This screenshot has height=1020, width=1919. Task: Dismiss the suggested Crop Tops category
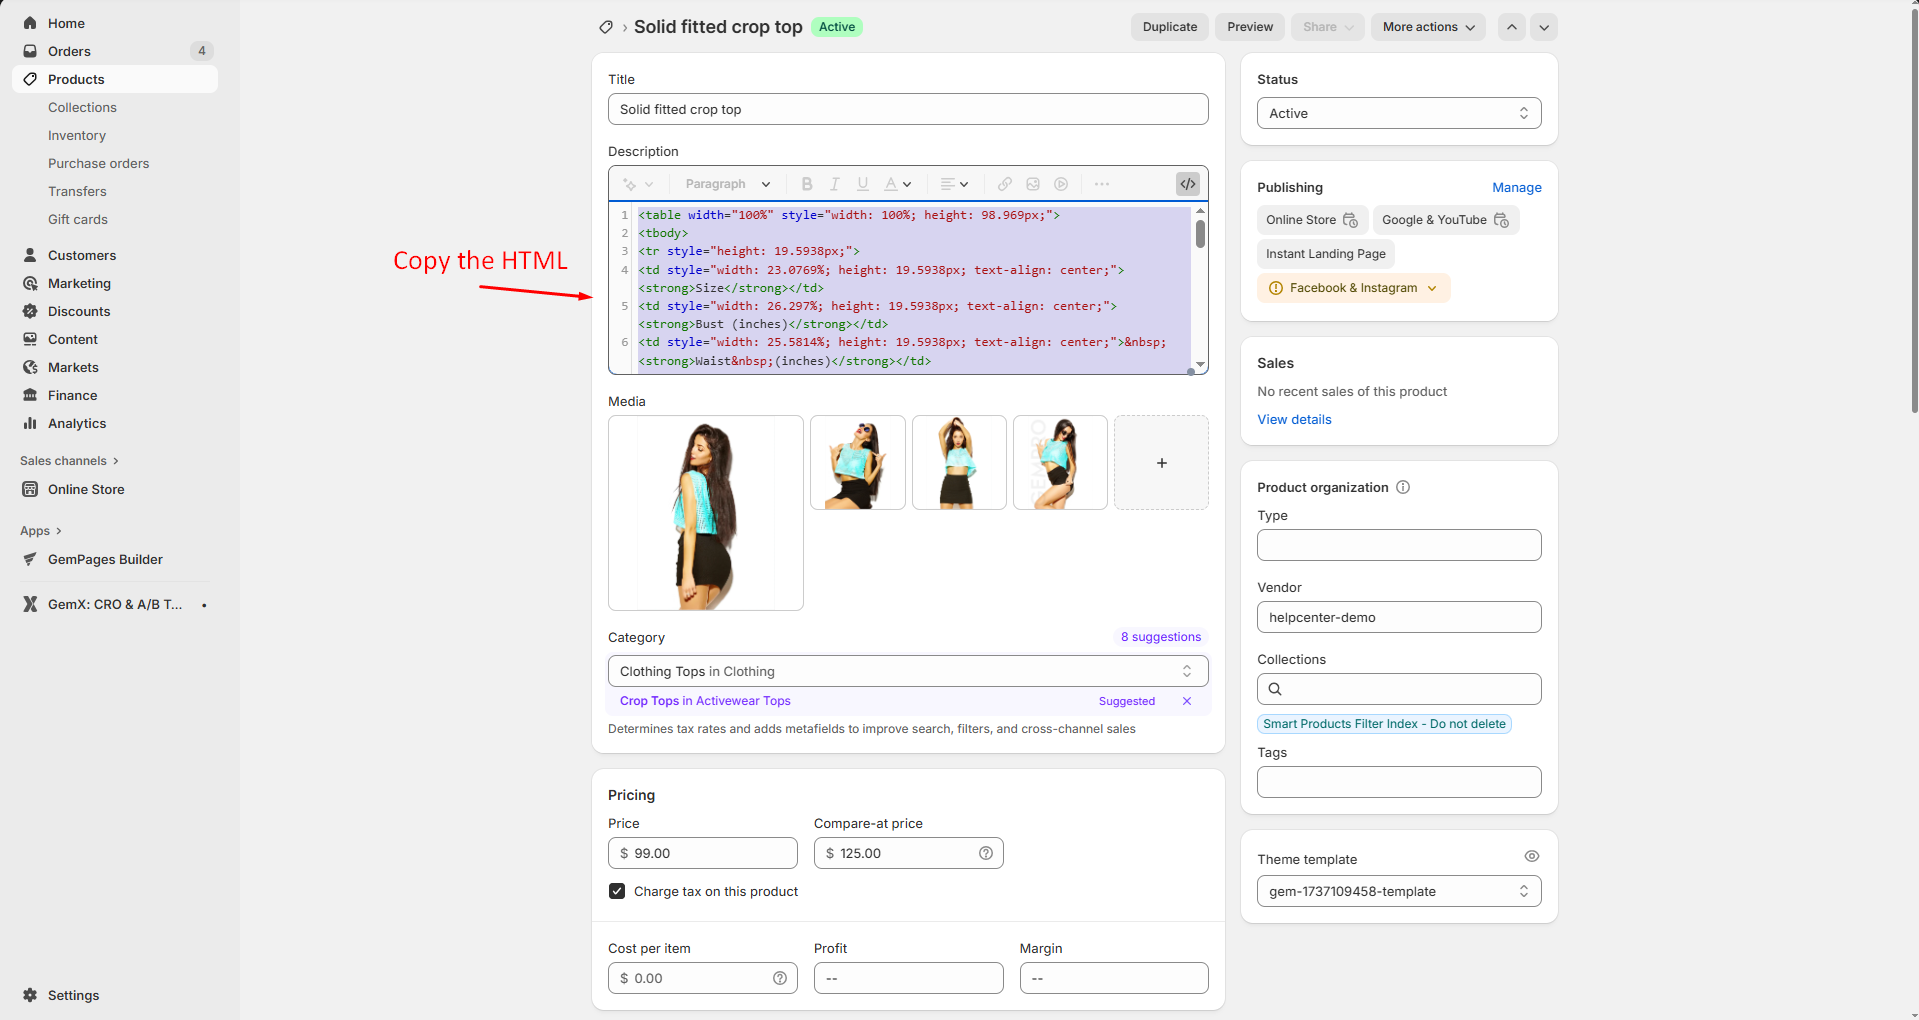[1187, 701]
